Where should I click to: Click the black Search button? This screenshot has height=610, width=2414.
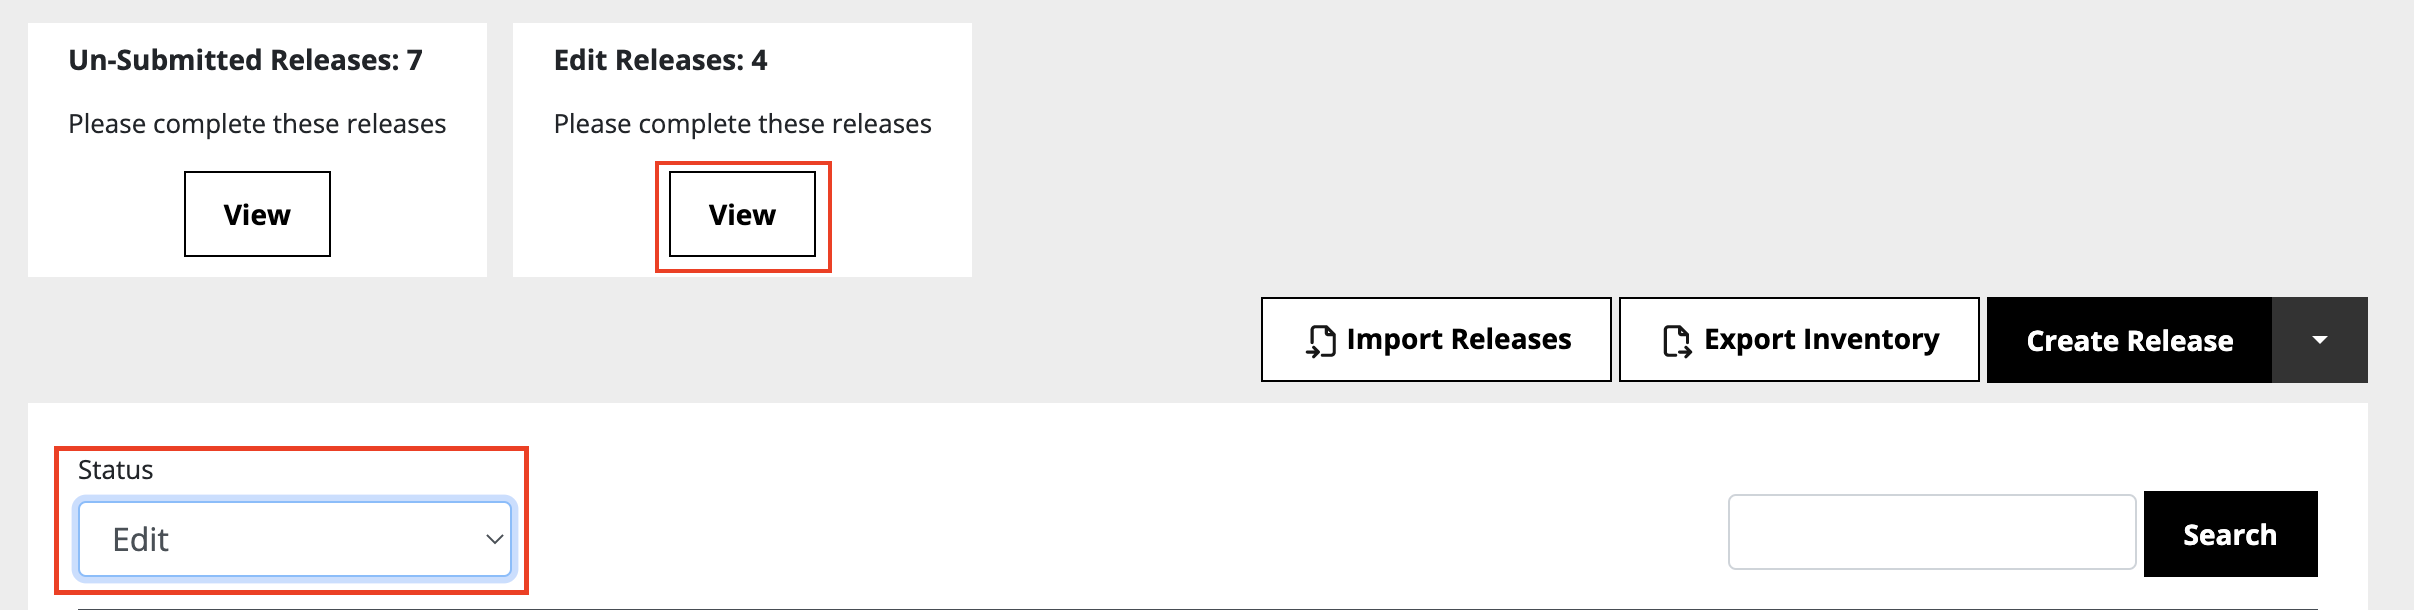tap(2231, 534)
